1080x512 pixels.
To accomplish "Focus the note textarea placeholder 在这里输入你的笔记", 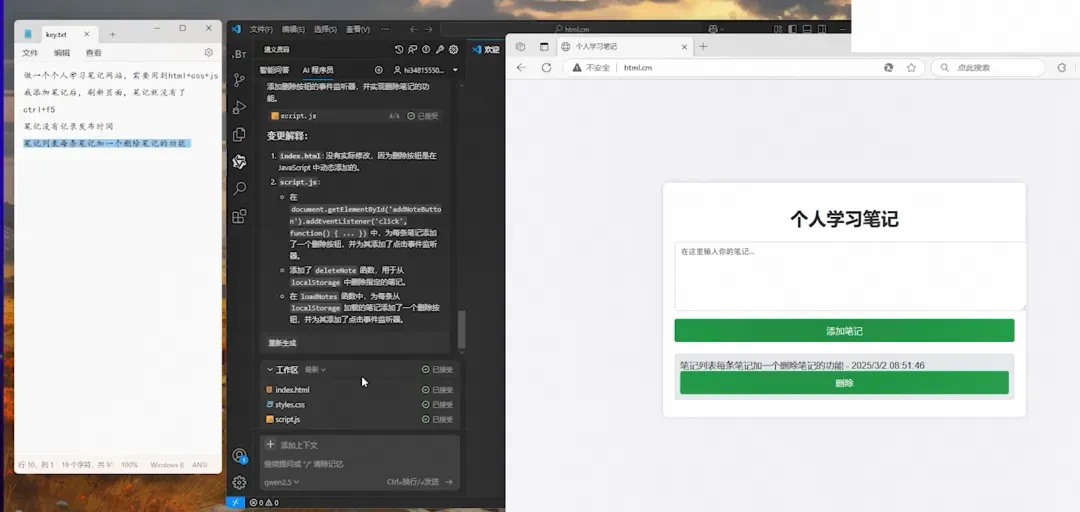I will click(851, 276).
